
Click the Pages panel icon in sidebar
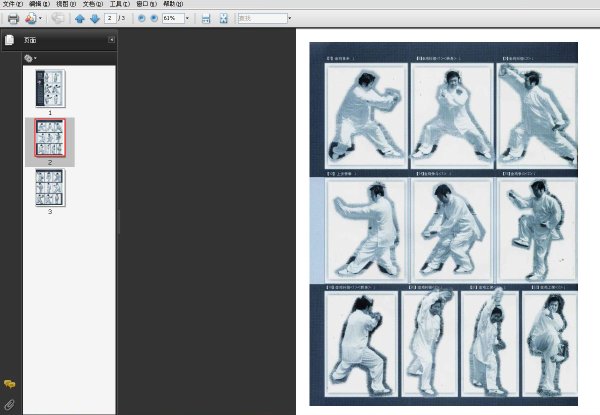(10, 40)
